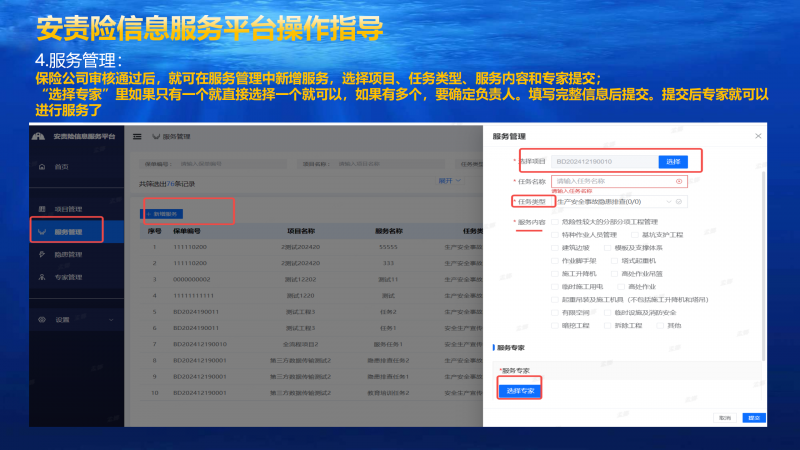Image resolution: width=800 pixels, height=450 pixels.
Task: Click the blue 选择 project button
Action: click(x=673, y=162)
